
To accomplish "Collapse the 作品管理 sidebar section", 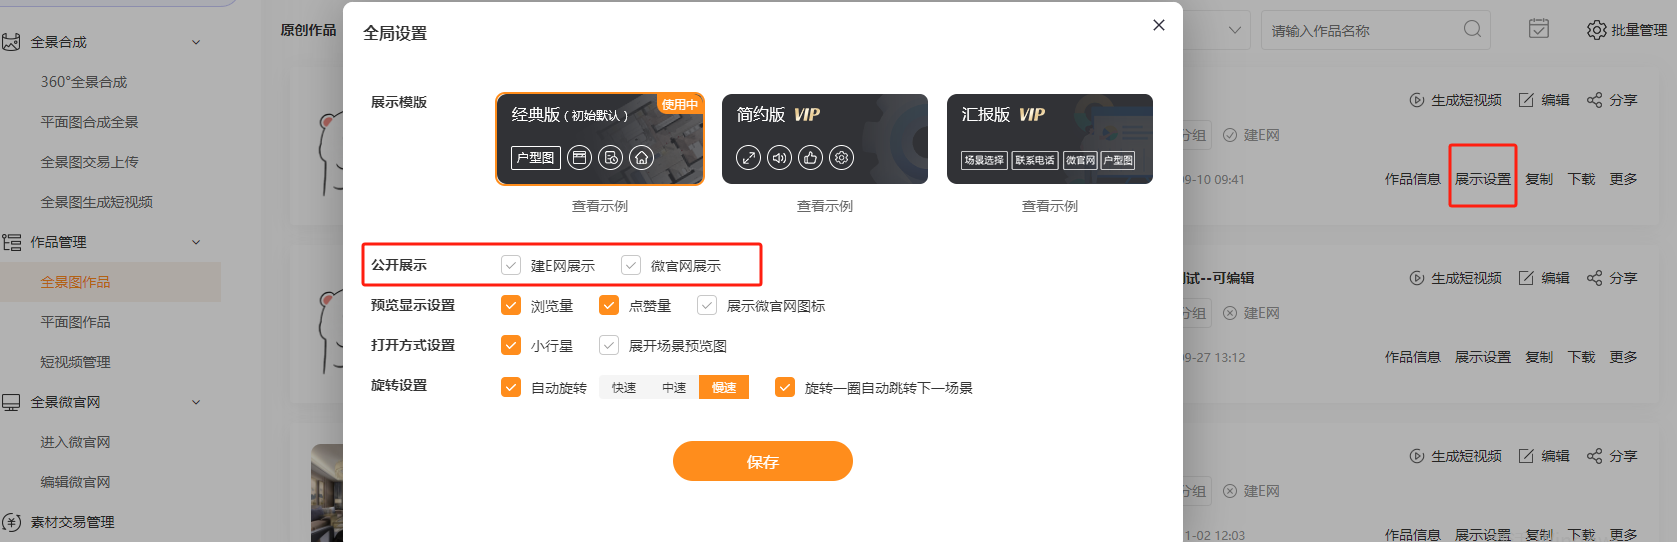I will click(x=196, y=242).
